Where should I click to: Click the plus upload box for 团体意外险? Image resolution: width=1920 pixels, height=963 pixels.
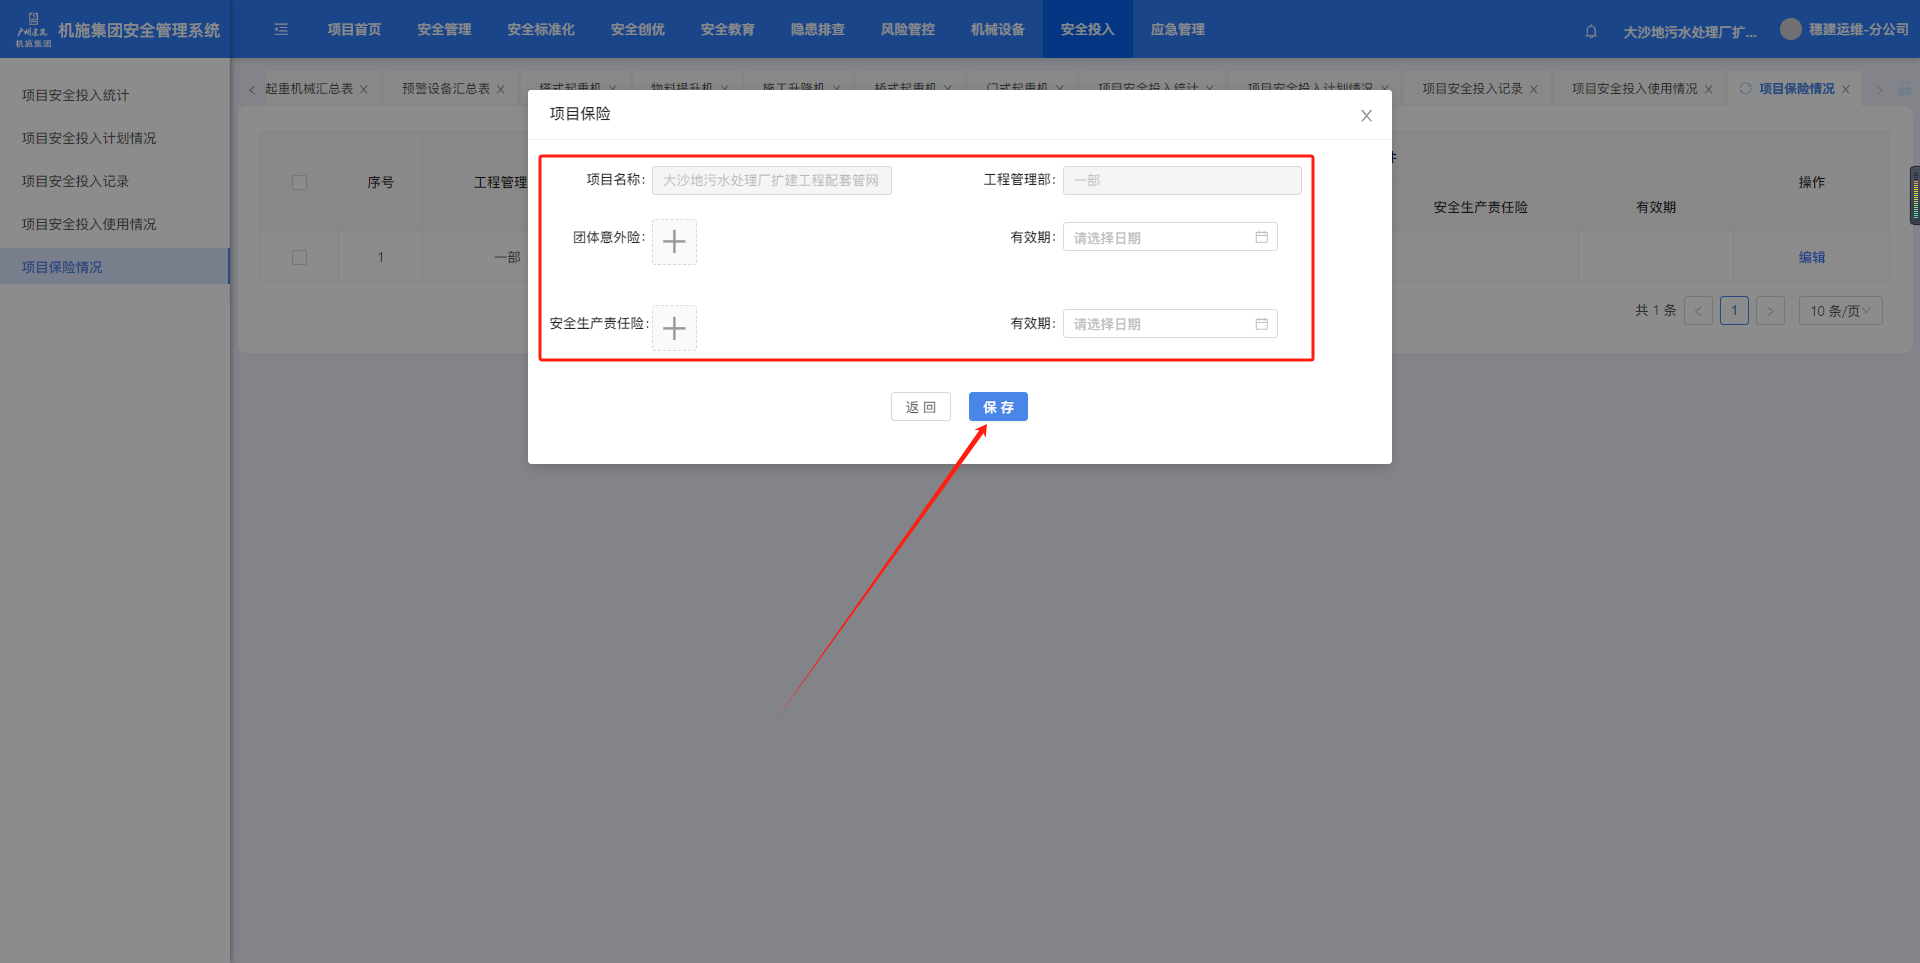(674, 242)
